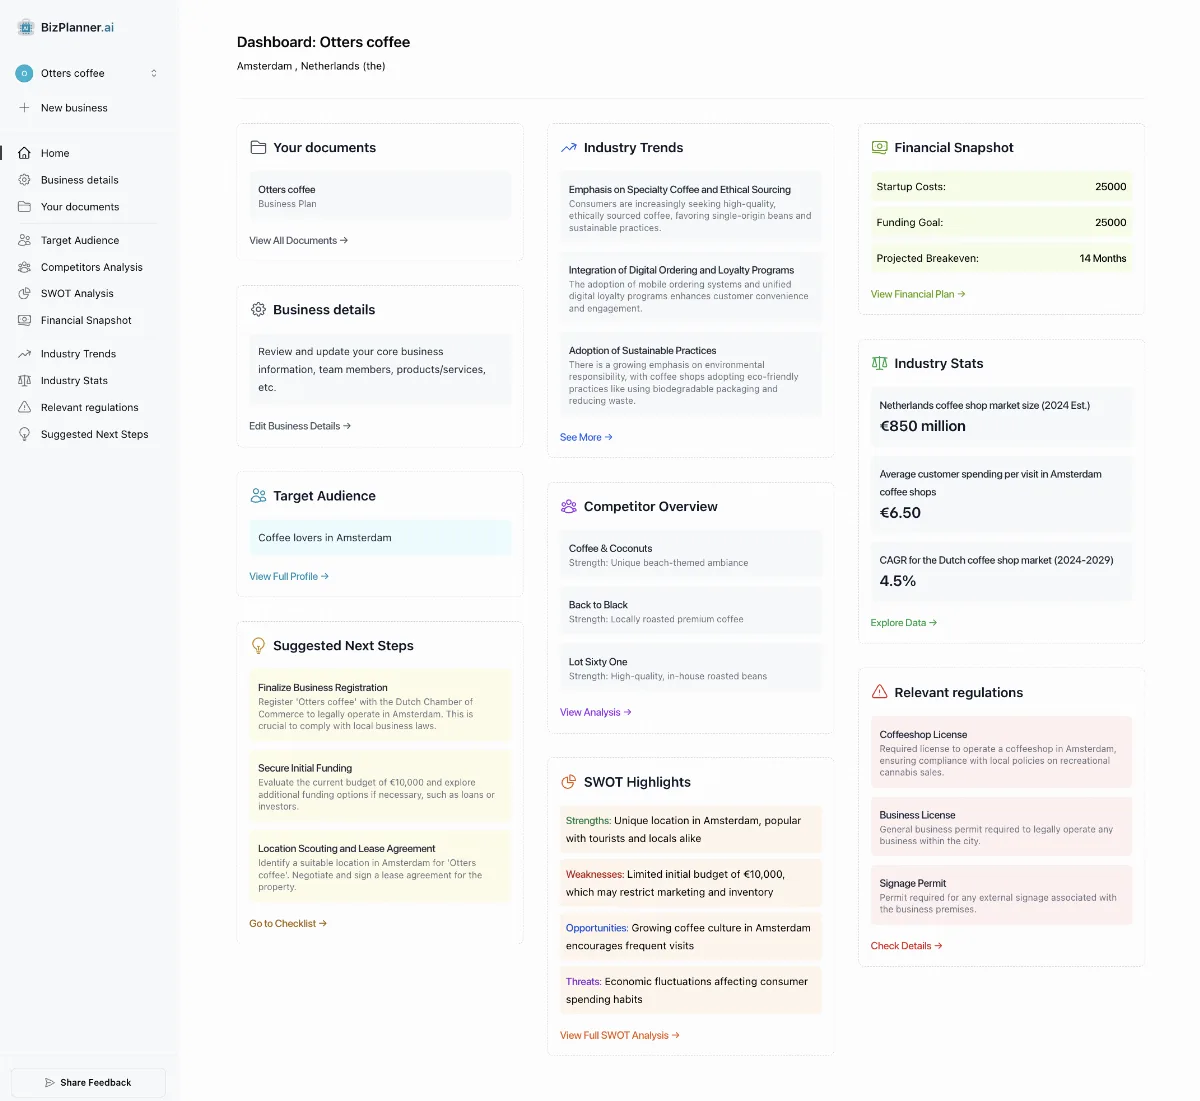Click the paper plane icon on Share Feedback
1200x1101 pixels.
click(x=50, y=1083)
